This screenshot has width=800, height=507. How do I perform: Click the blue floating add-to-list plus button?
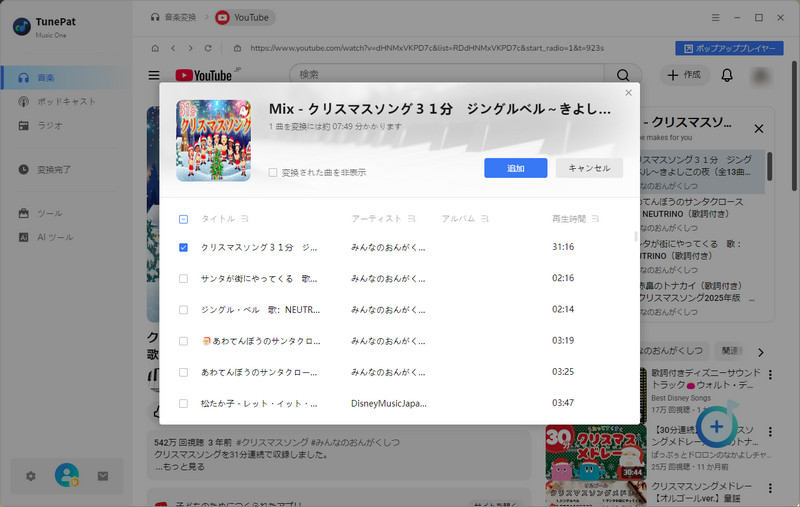[717, 426]
